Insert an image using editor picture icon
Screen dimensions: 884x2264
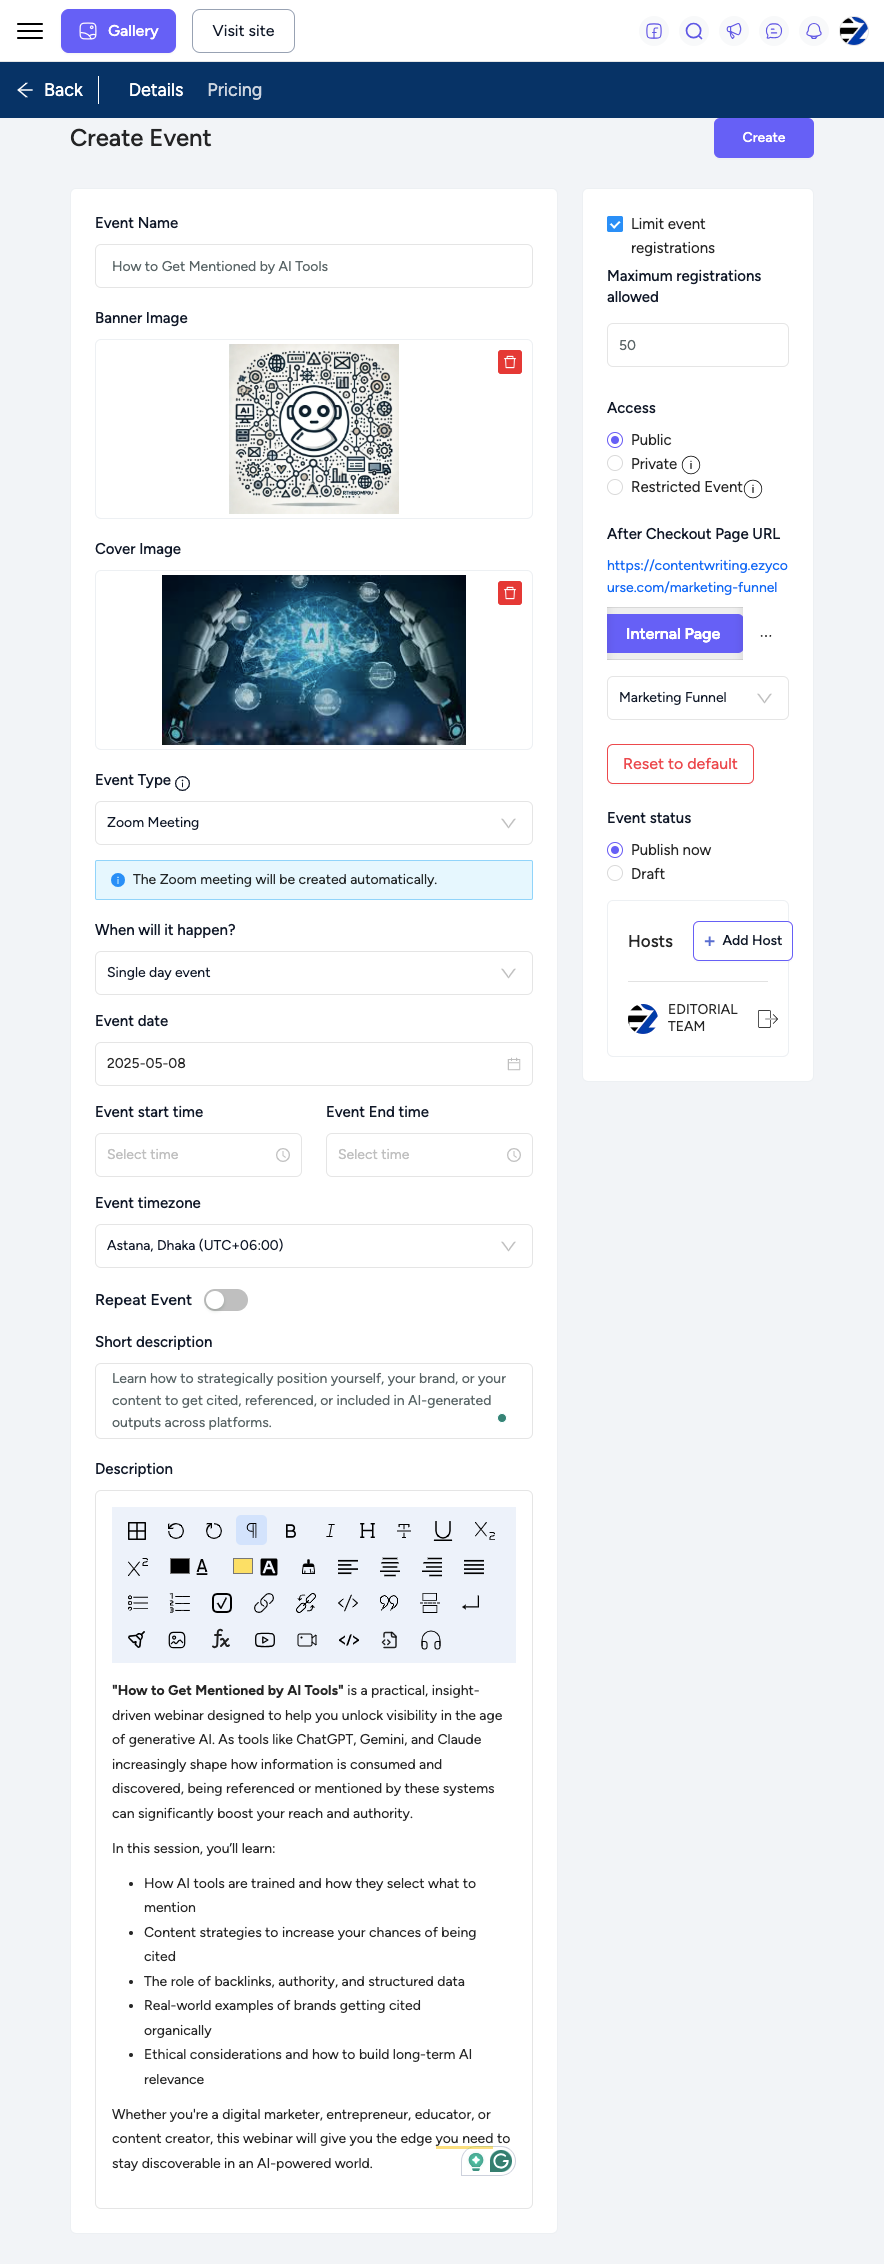[x=177, y=1640]
